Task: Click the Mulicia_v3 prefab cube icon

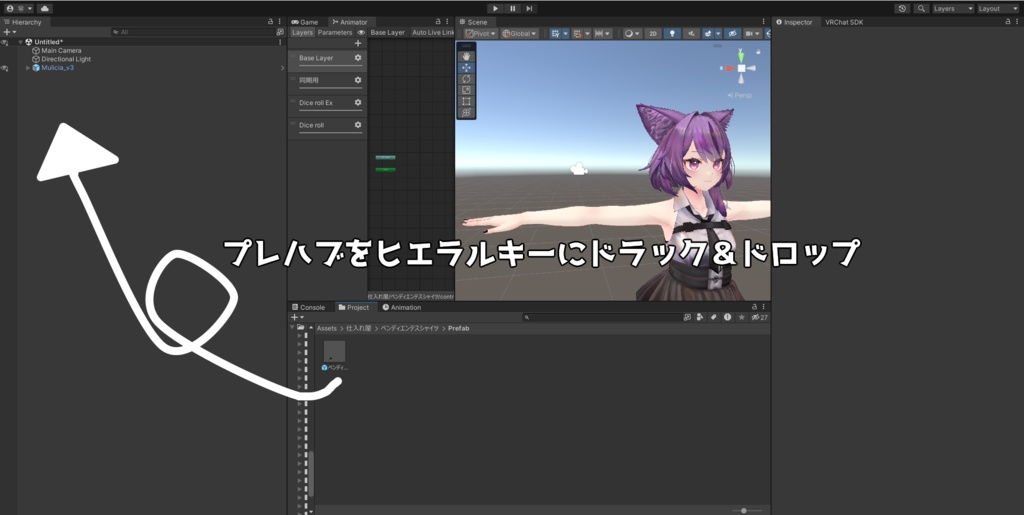Action: (x=36, y=67)
